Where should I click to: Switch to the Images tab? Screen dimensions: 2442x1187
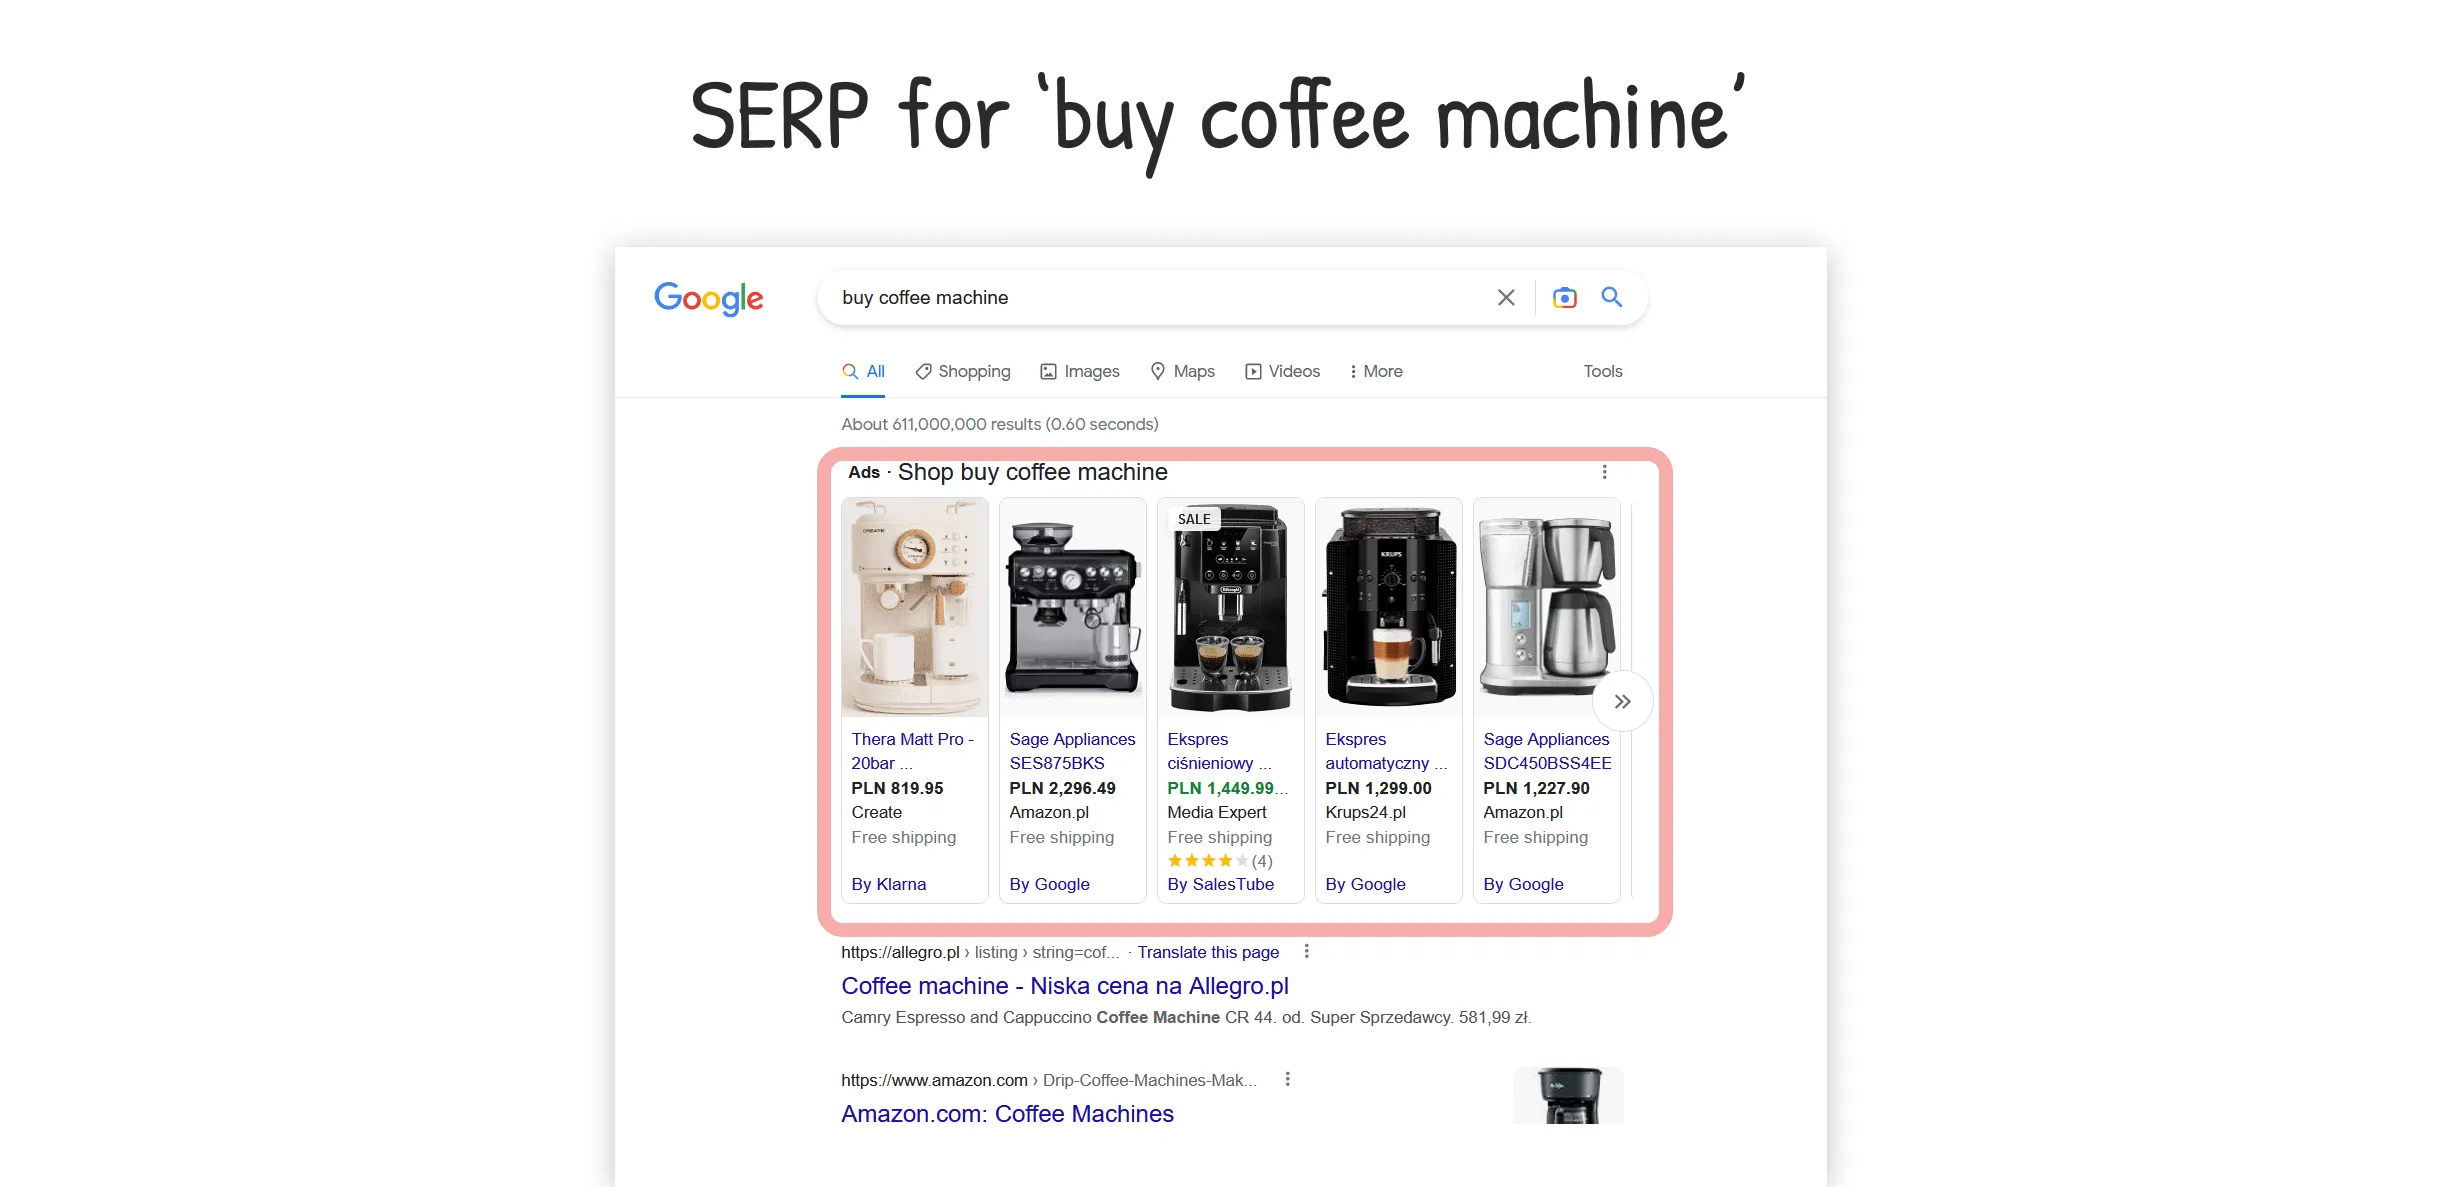[x=1079, y=371]
